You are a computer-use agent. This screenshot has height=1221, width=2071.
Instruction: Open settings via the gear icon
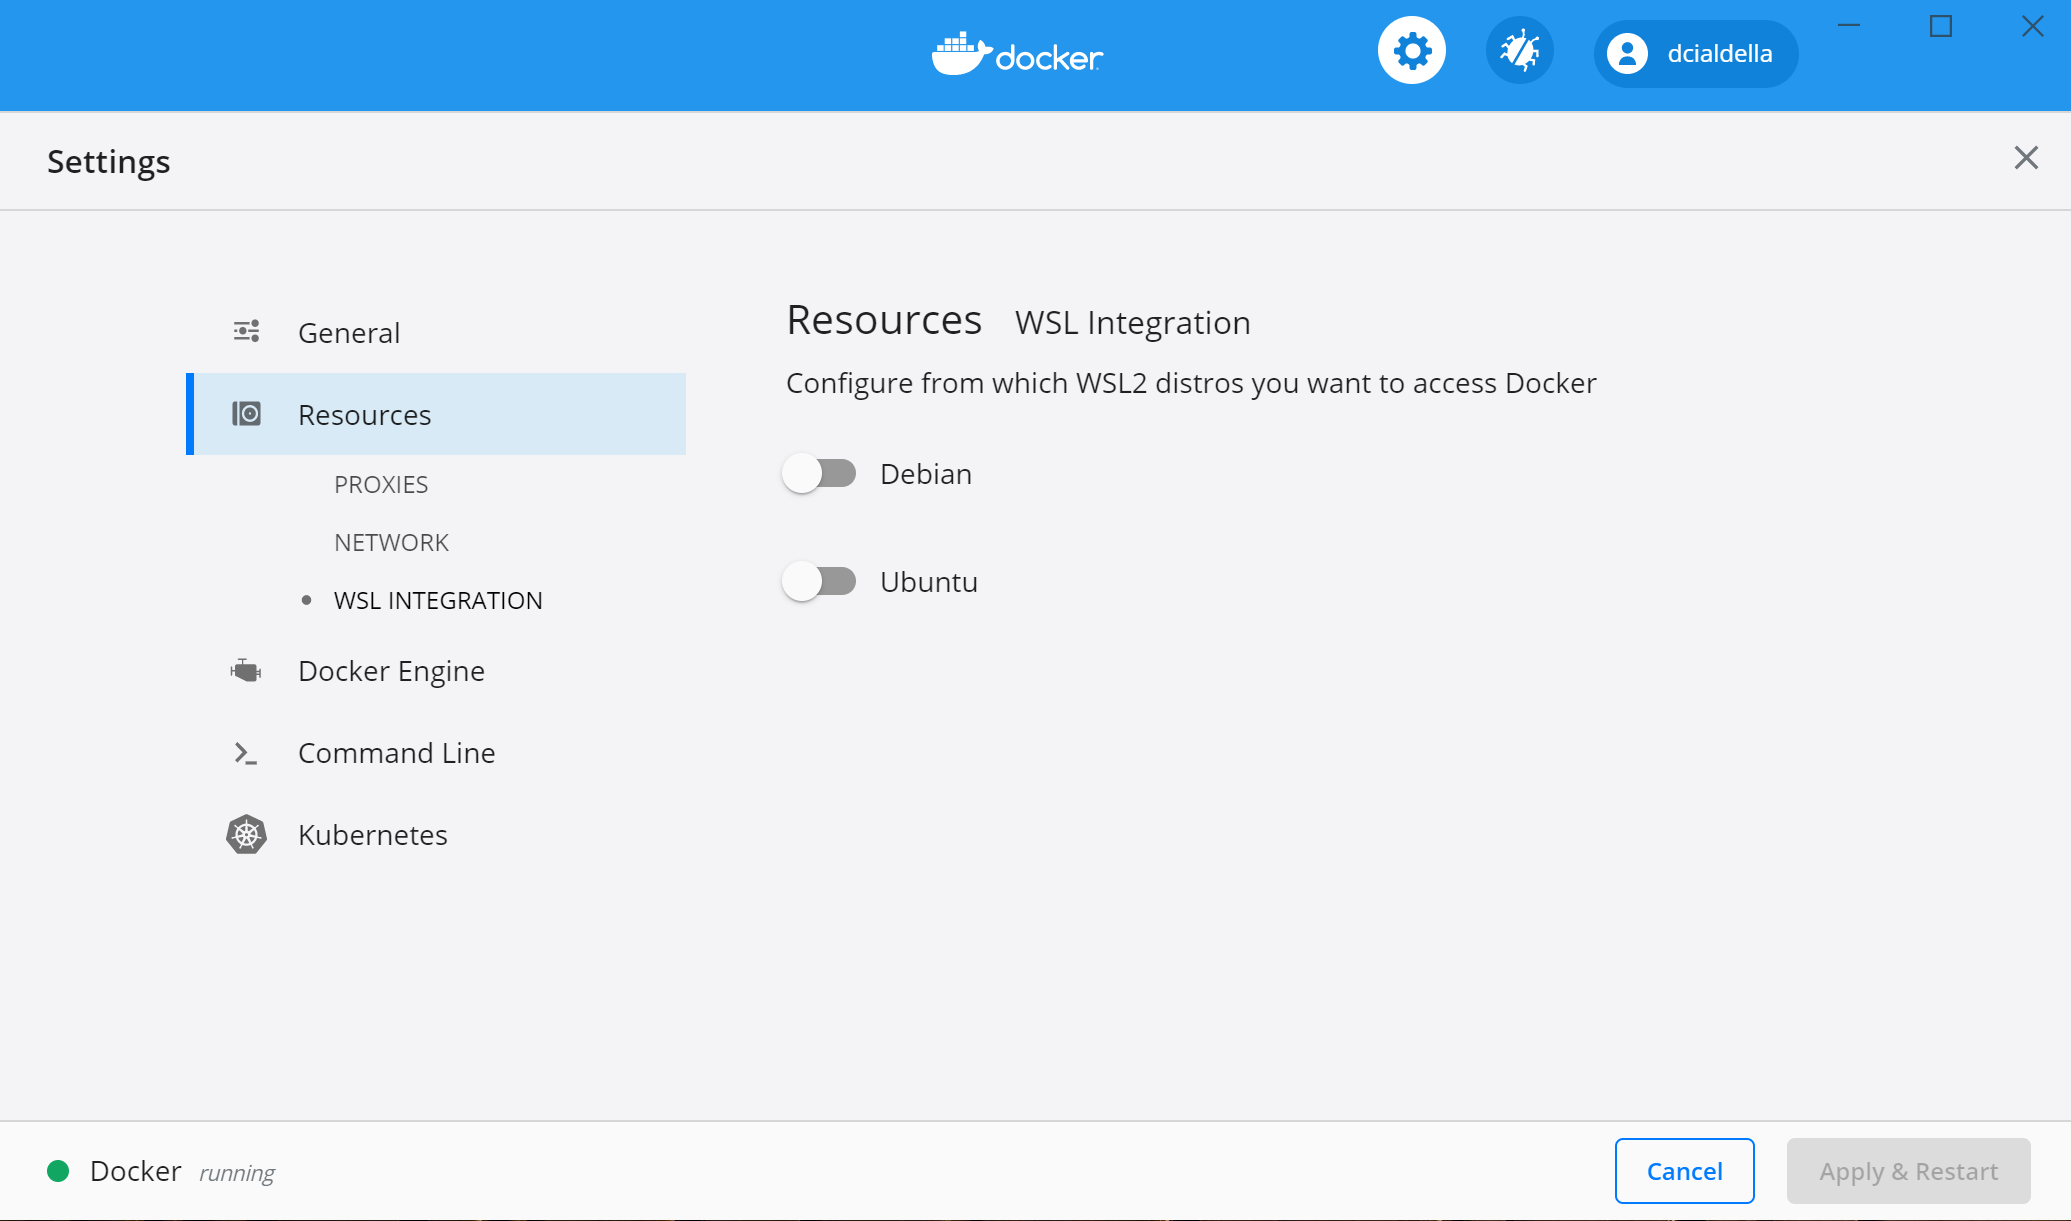(x=1411, y=51)
